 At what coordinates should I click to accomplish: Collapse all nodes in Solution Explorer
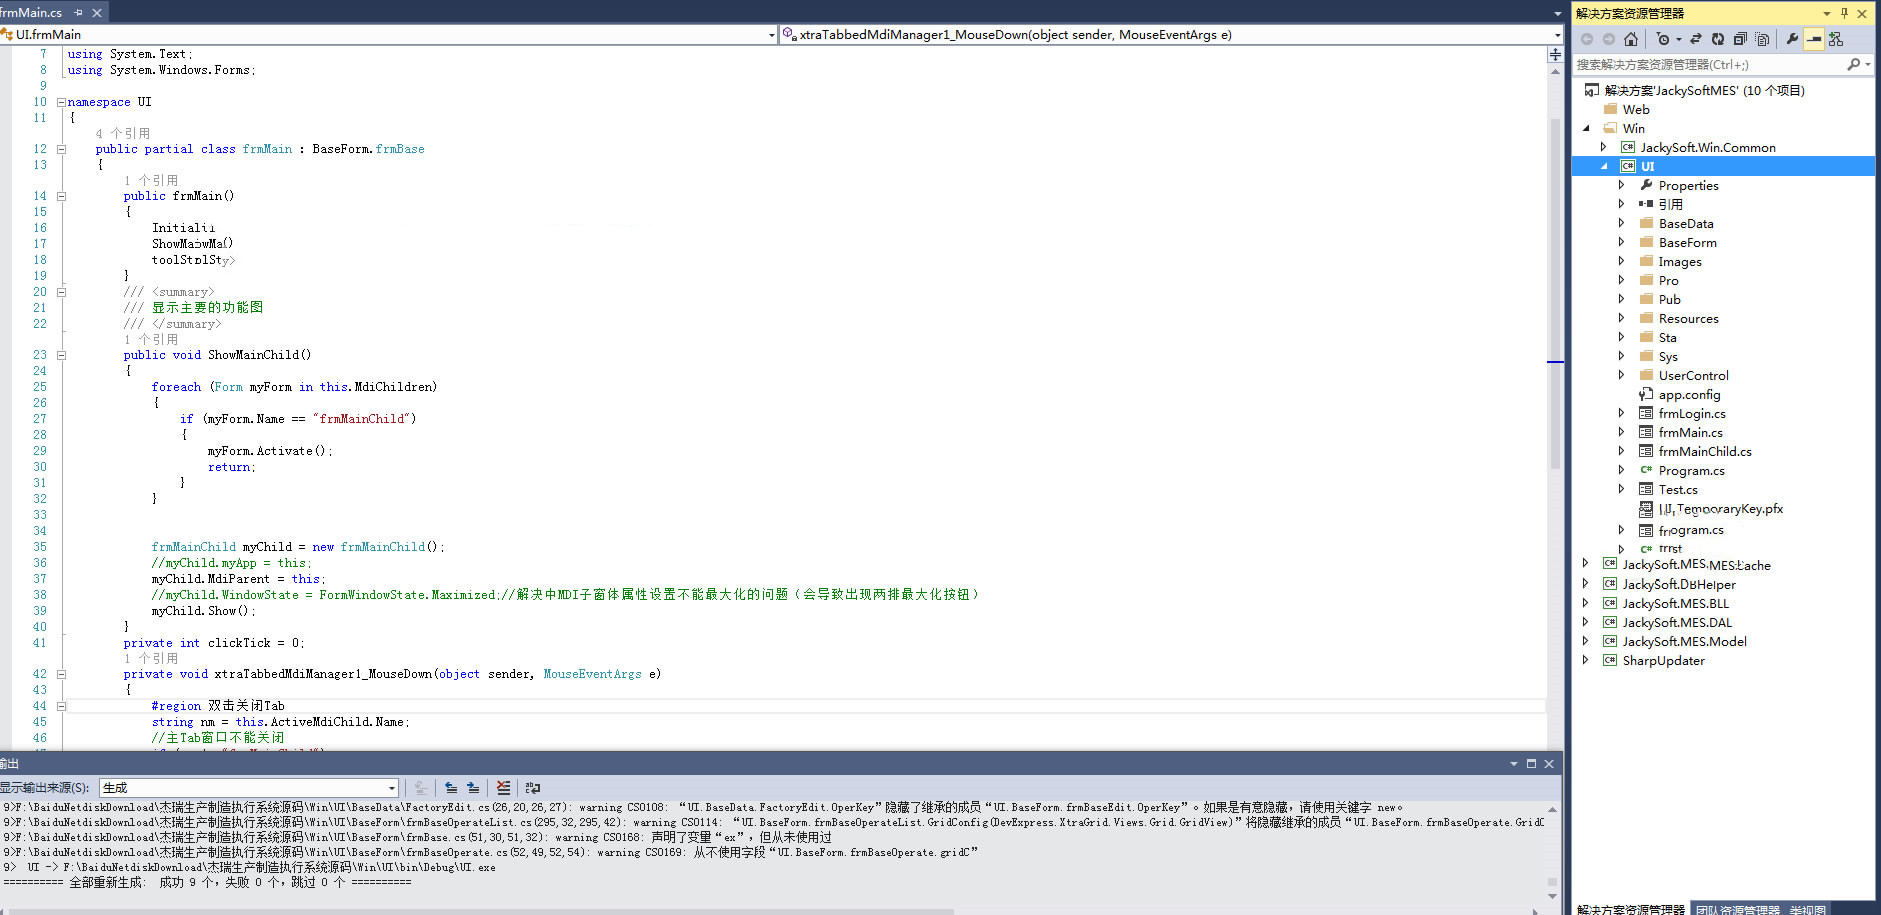click(x=1740, y=39)
